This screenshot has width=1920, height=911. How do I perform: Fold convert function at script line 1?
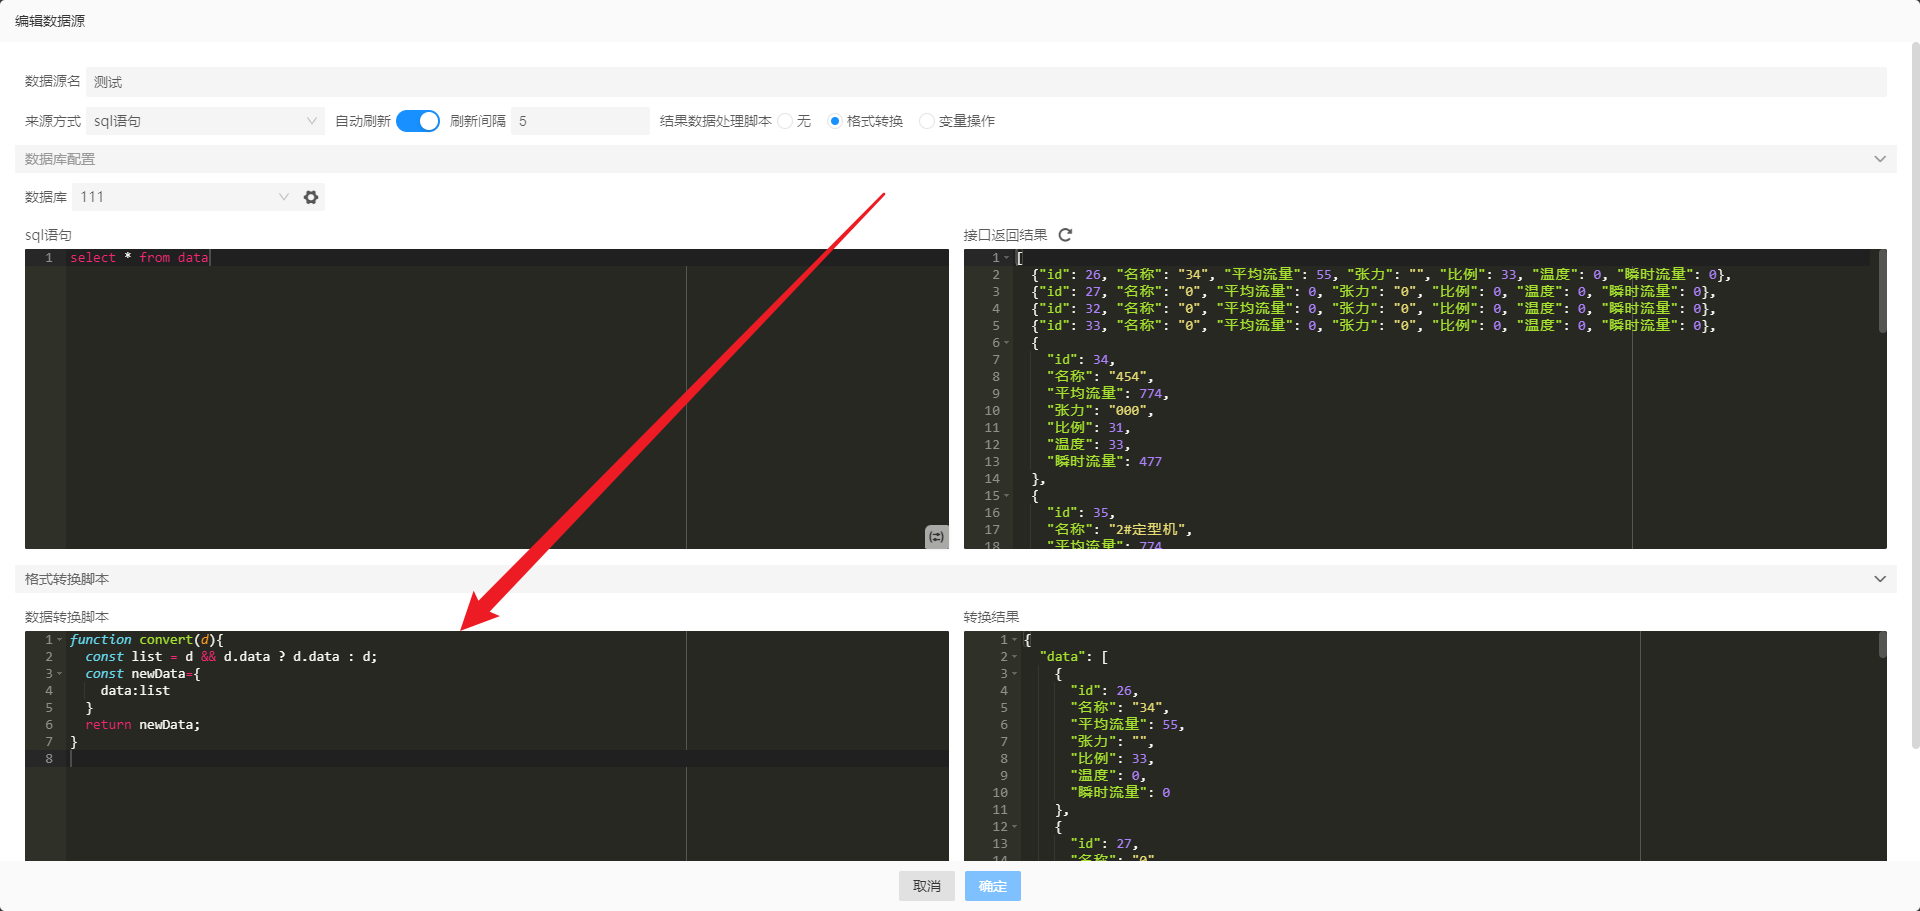(60, 640)
